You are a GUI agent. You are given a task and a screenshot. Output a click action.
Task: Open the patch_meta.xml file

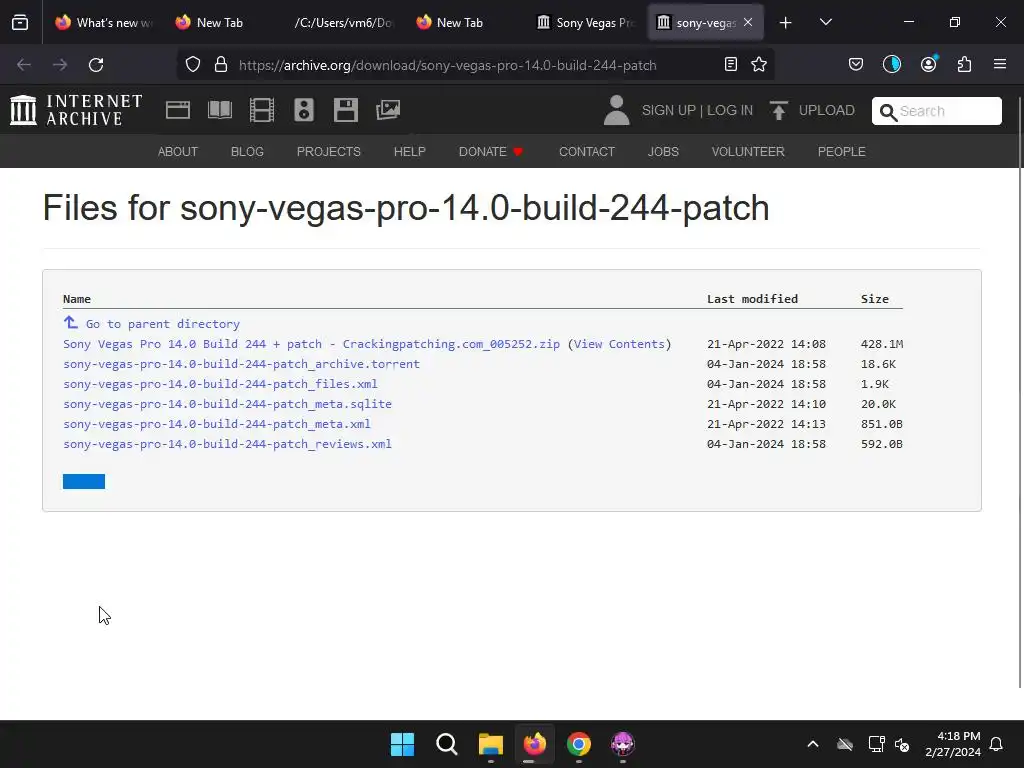tap(217, 424)
